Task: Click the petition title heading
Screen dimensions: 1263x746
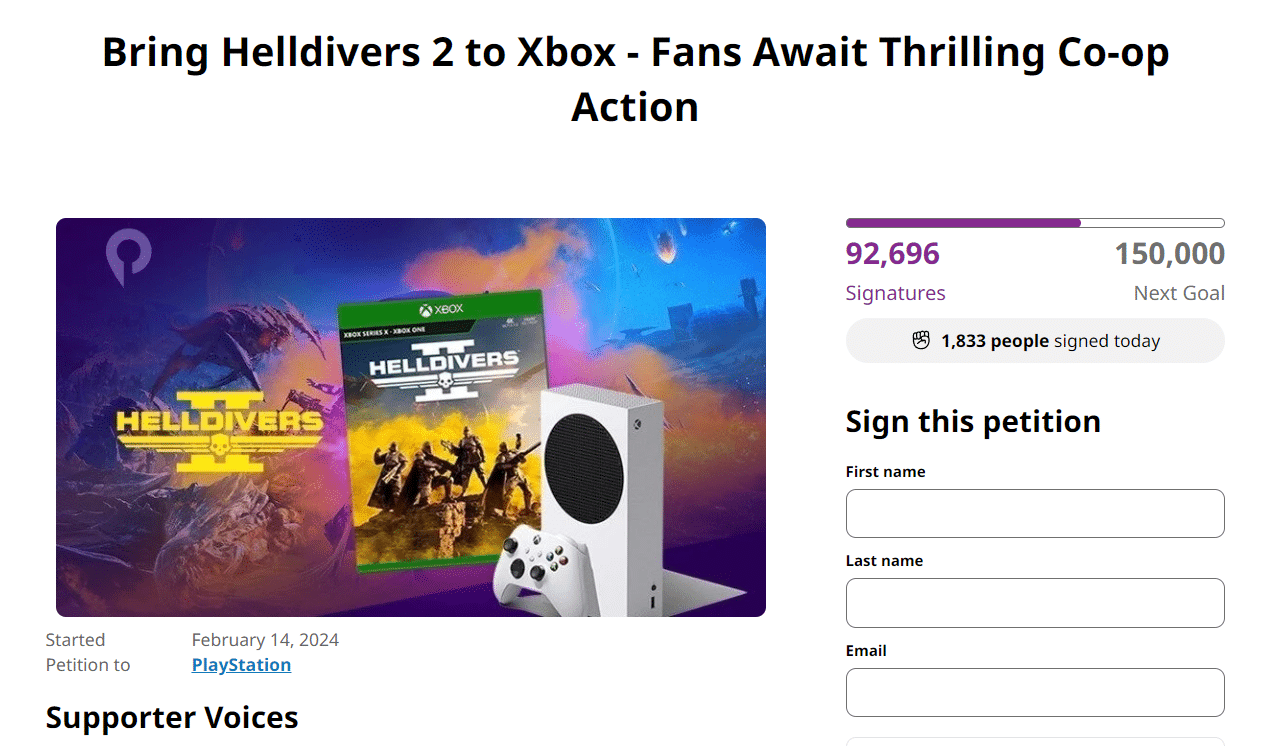Action: 634,80
